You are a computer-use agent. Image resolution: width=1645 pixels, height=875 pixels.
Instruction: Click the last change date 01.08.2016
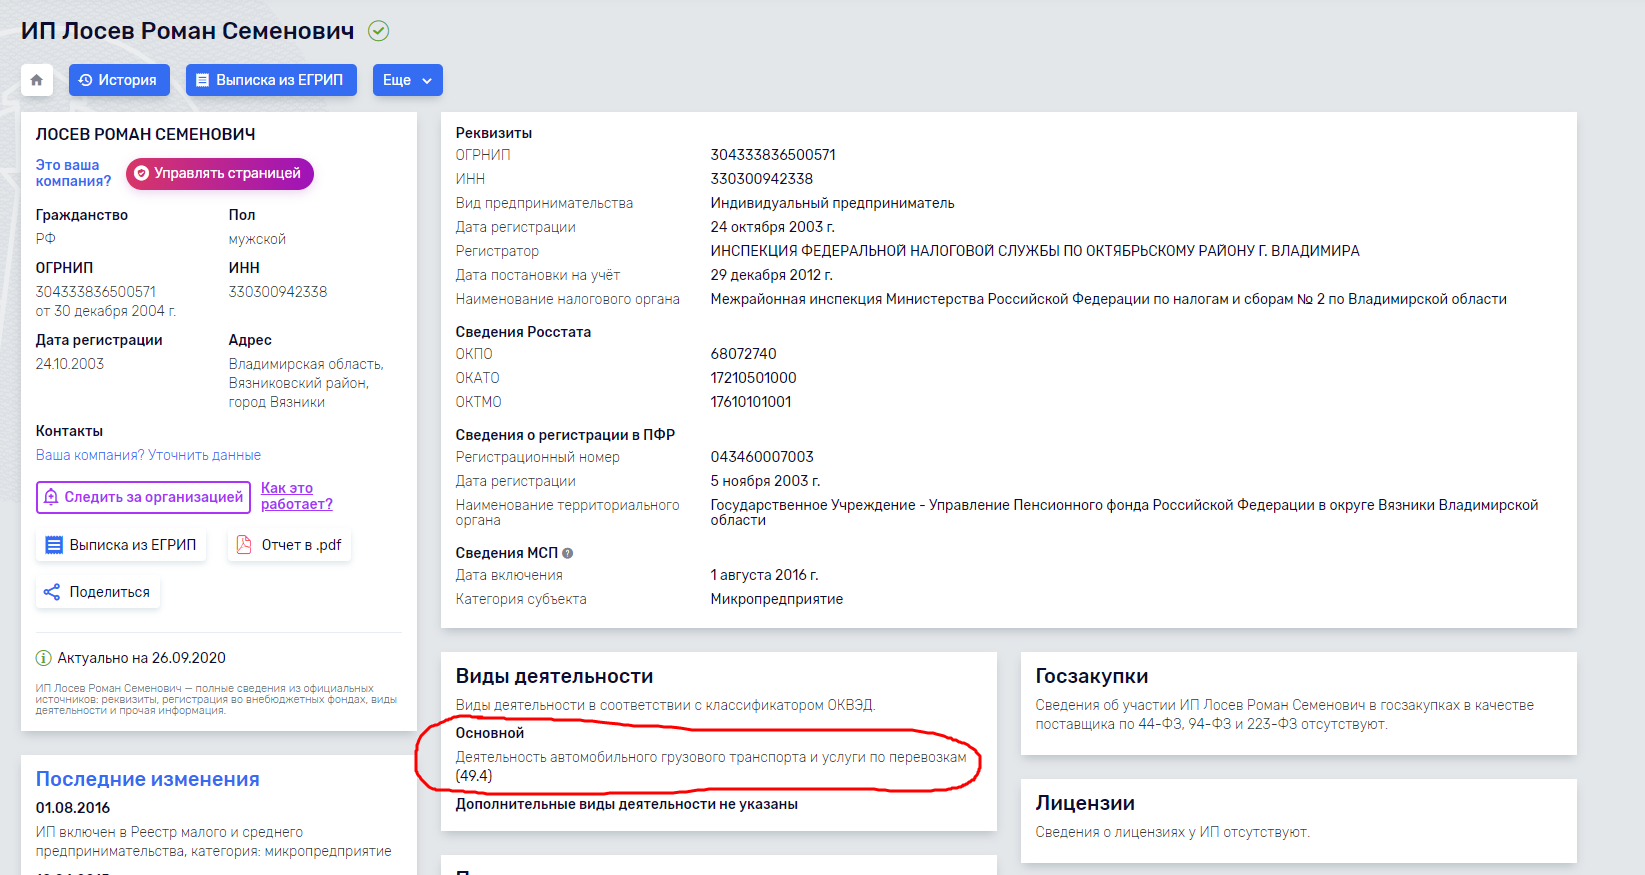click(73, 808)
